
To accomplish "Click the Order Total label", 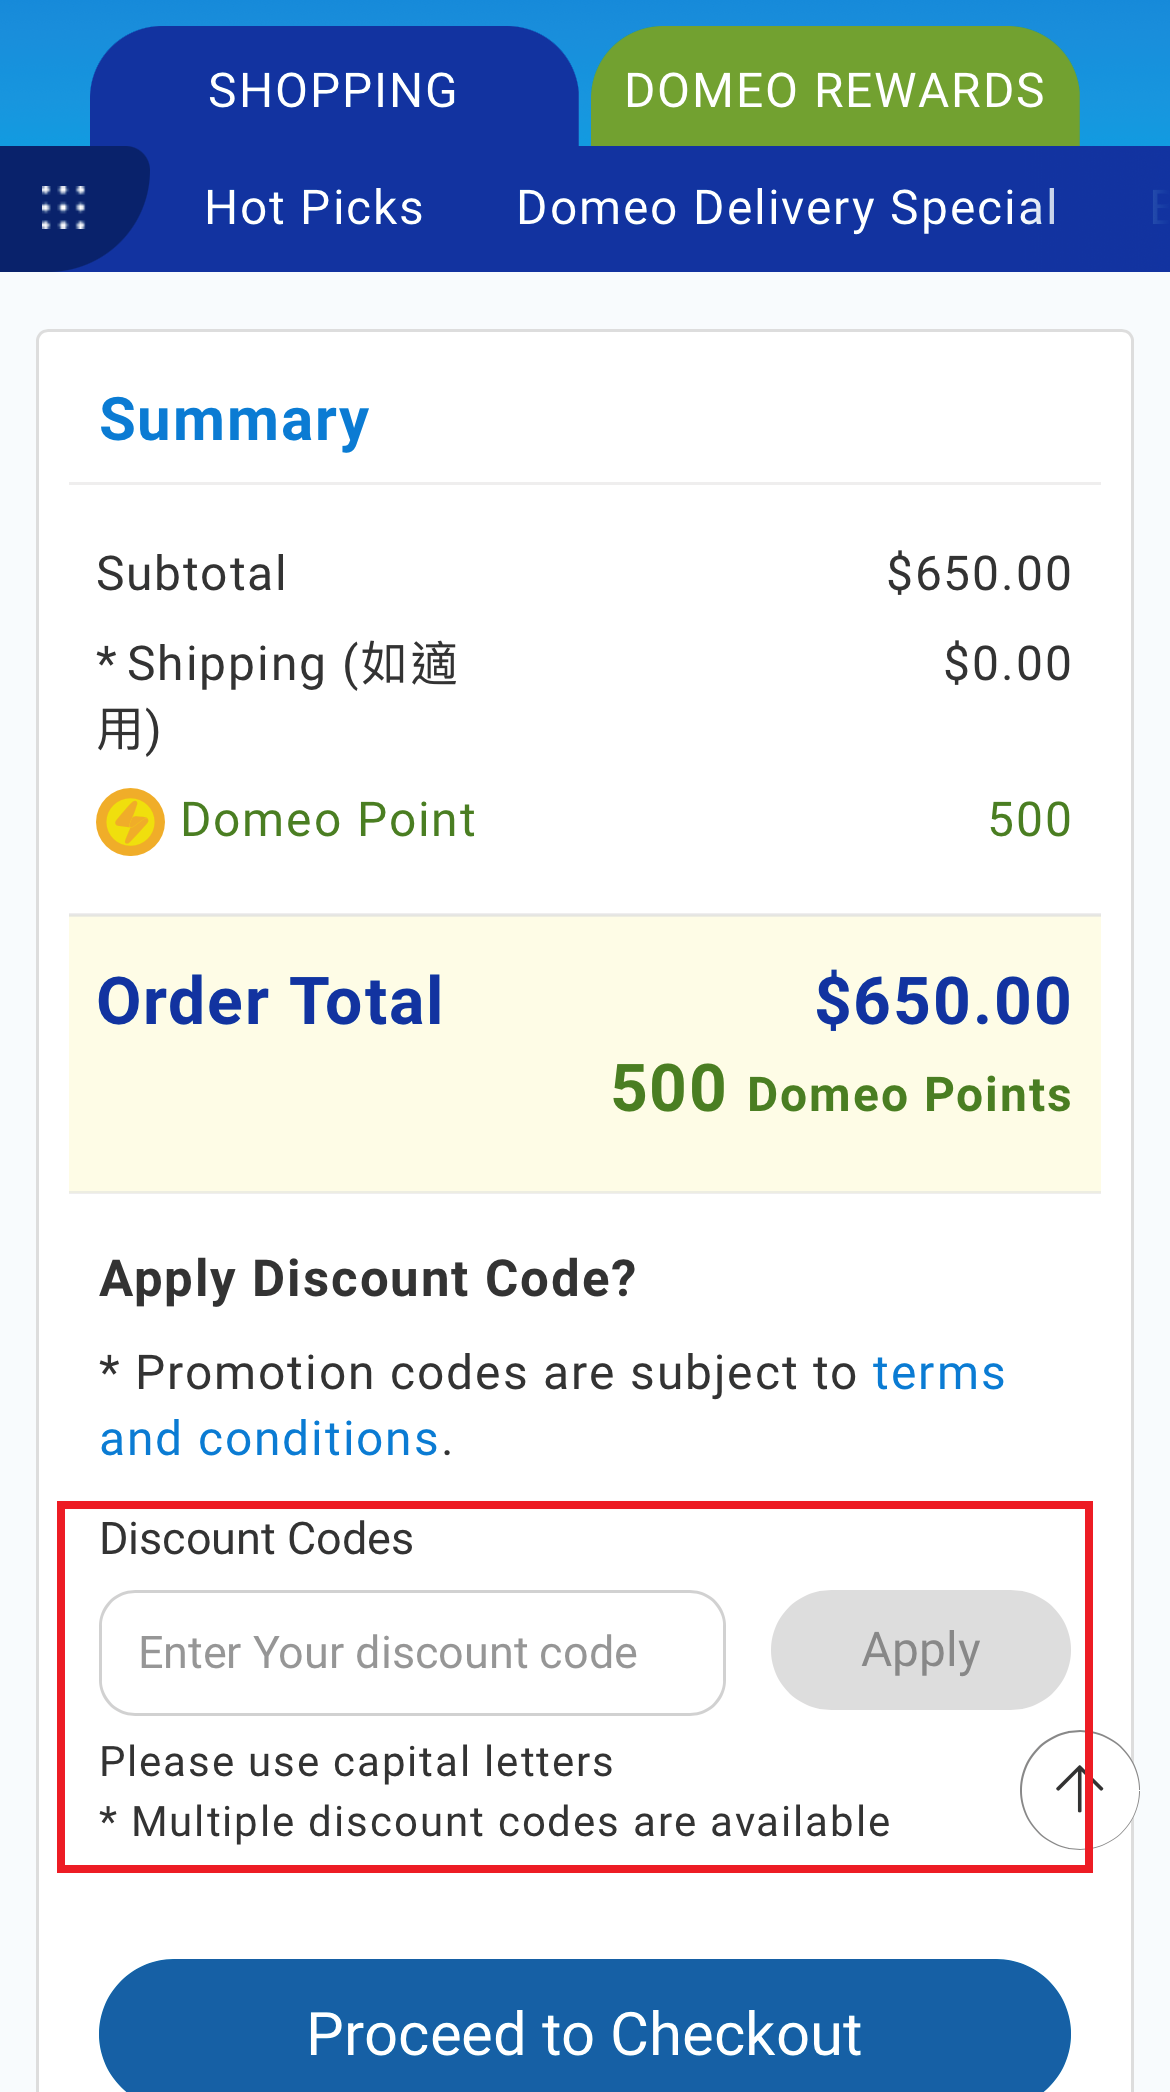I will click(x=270, y=1001).
